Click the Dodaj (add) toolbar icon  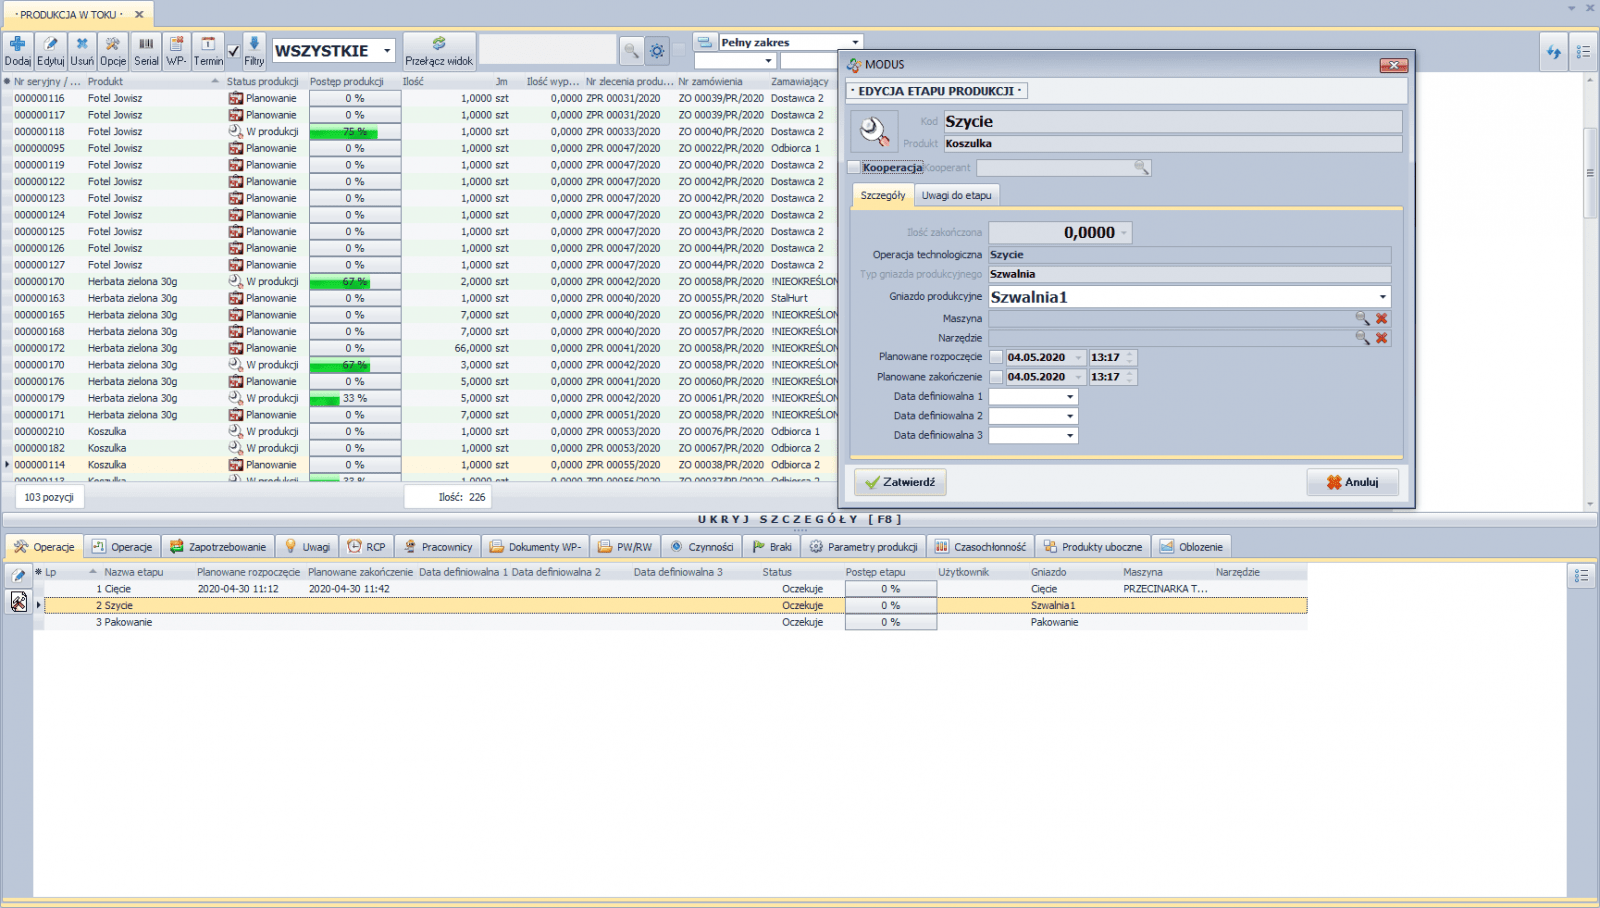pyautogui.click(x=17, y=44)
